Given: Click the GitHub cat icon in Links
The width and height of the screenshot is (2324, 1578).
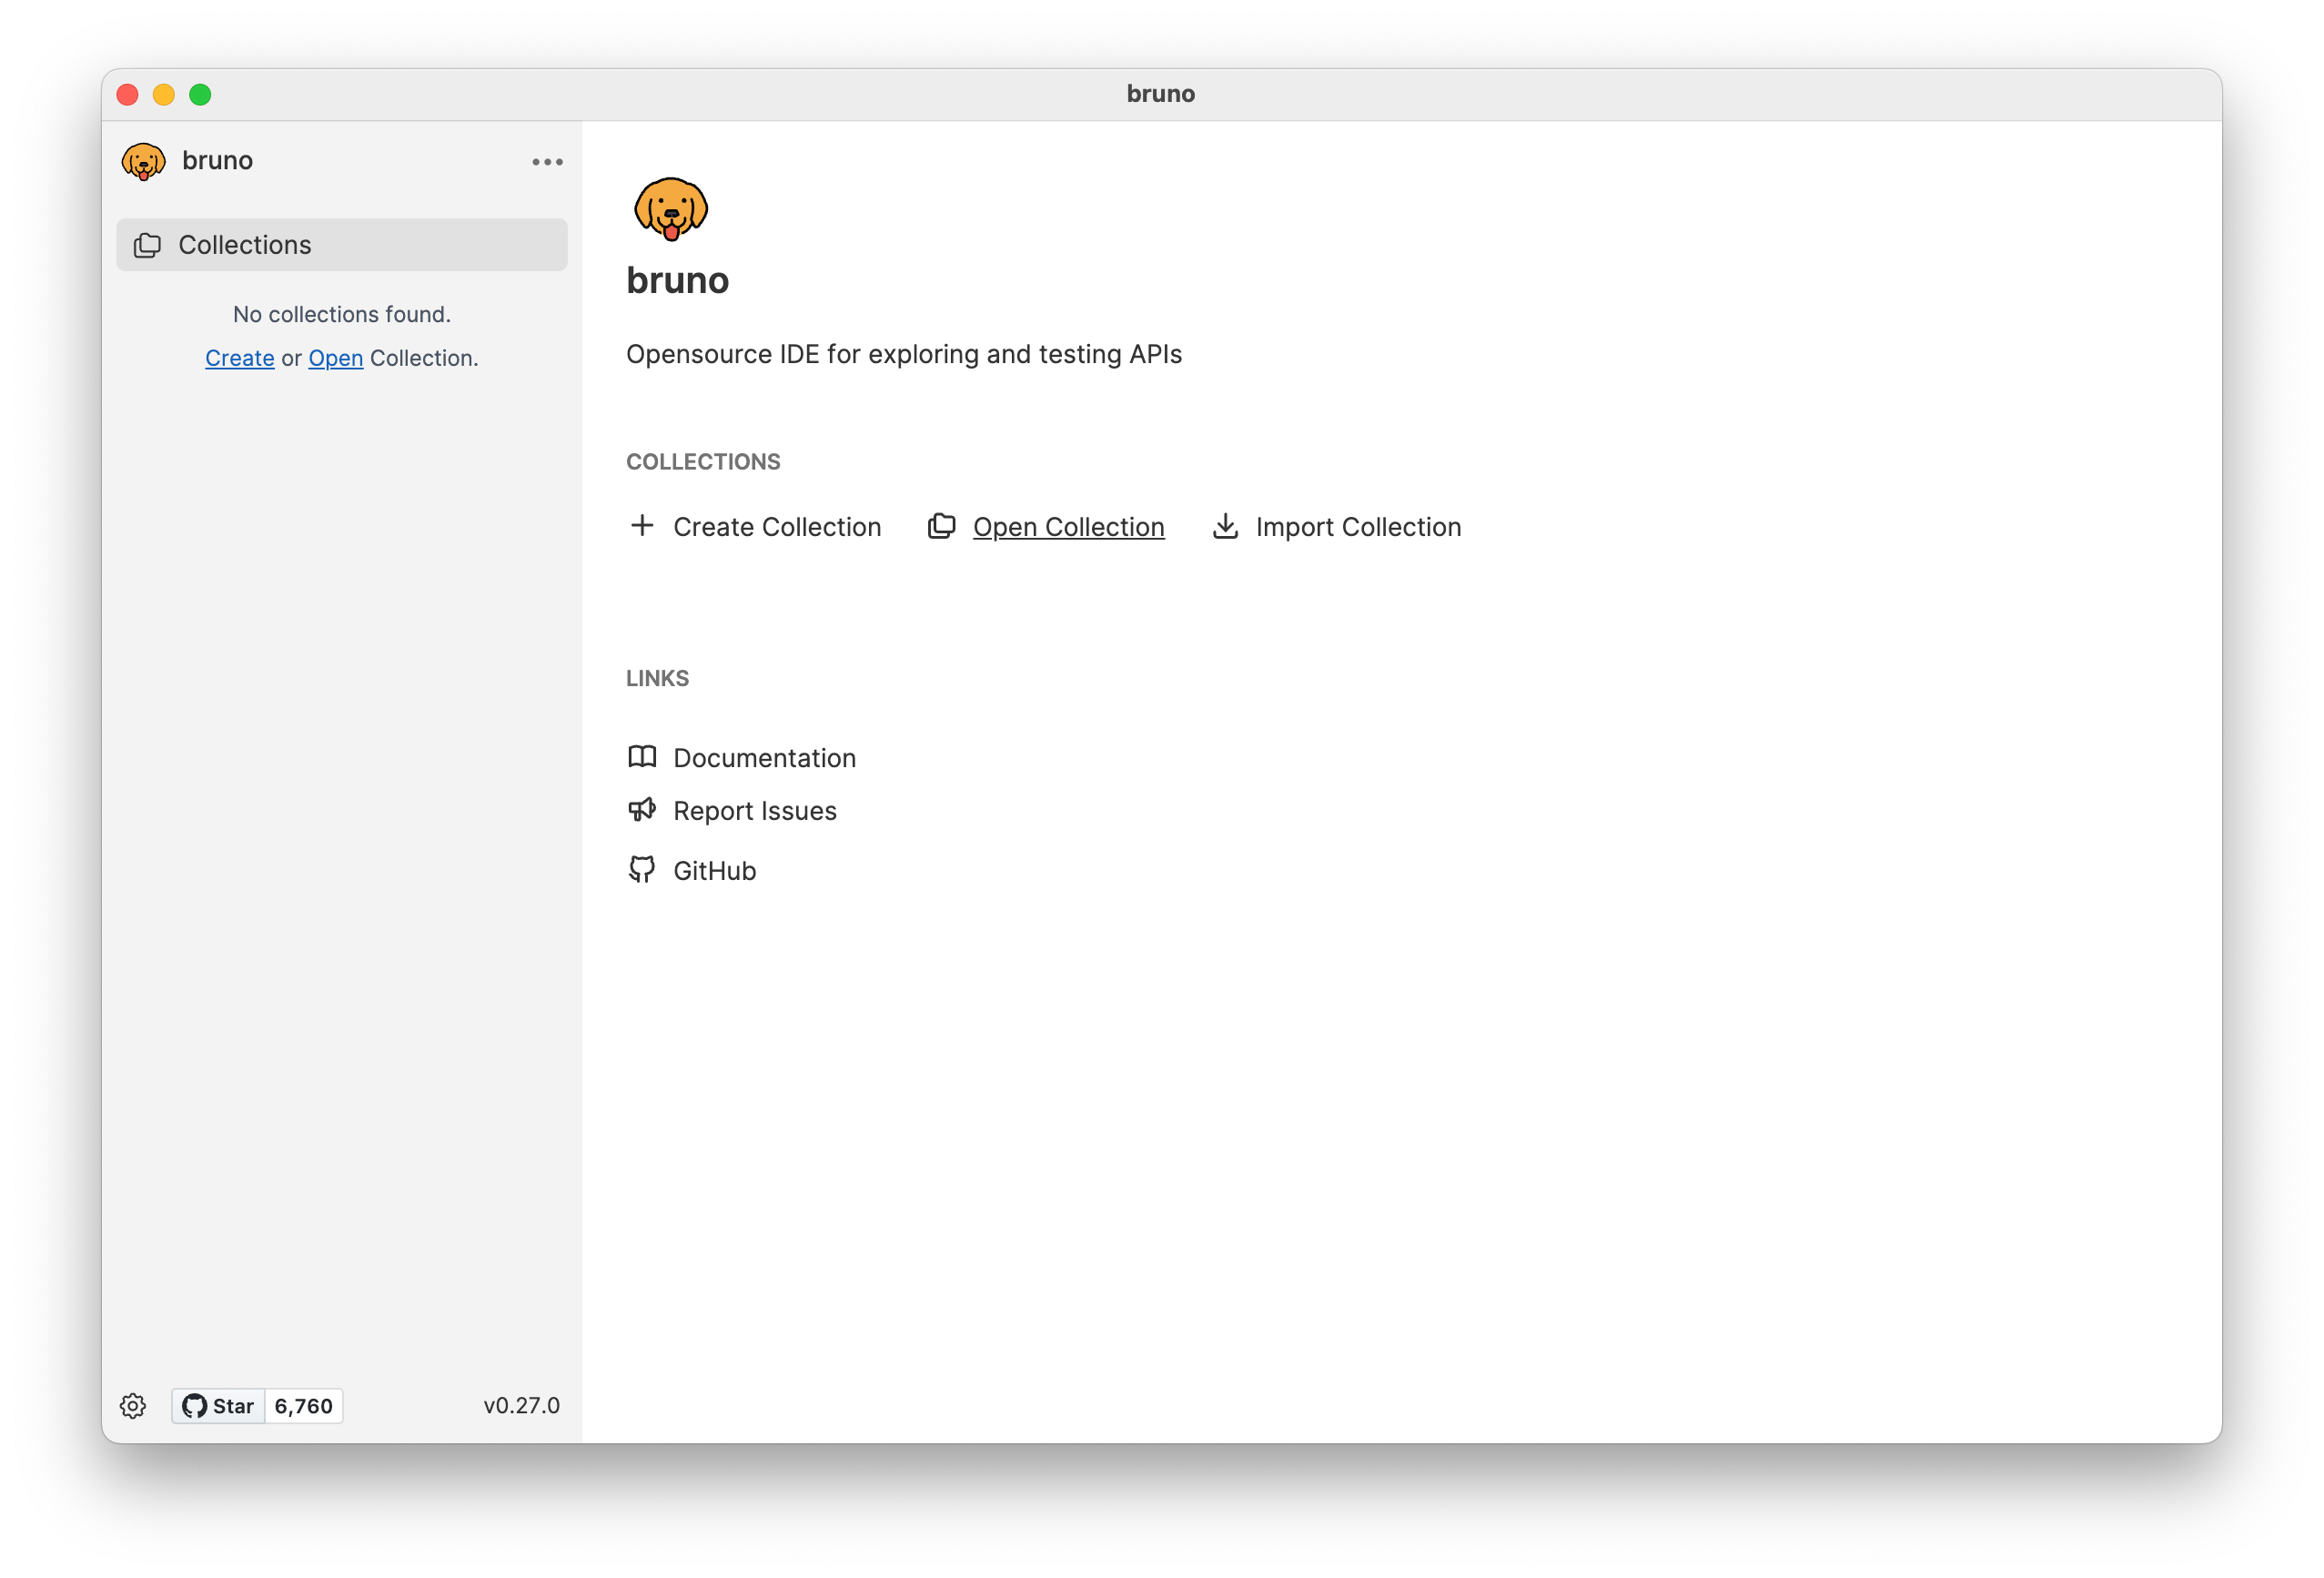Looking at the screenshot, I should tap(642, 870).
